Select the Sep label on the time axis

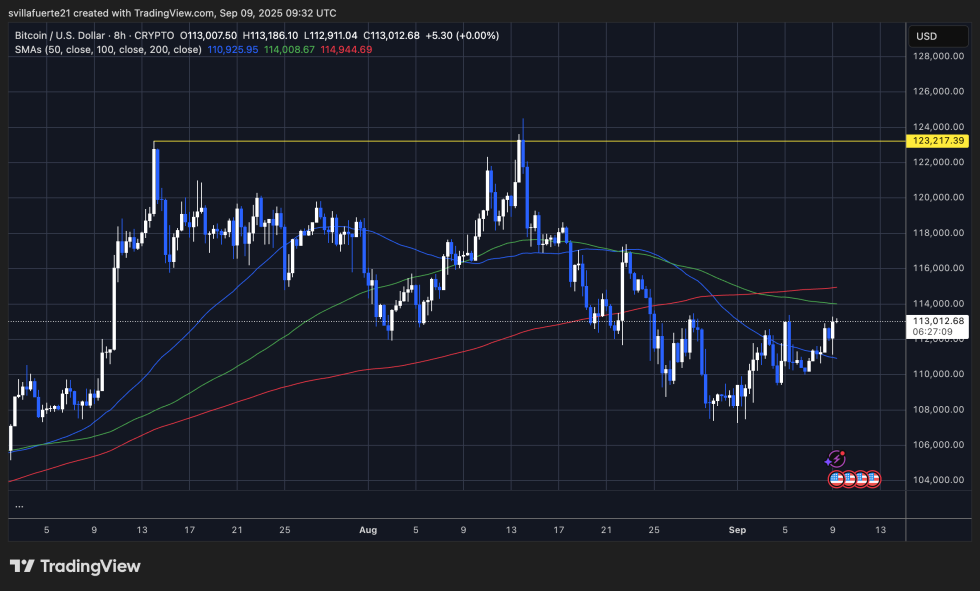click(737, 529)
